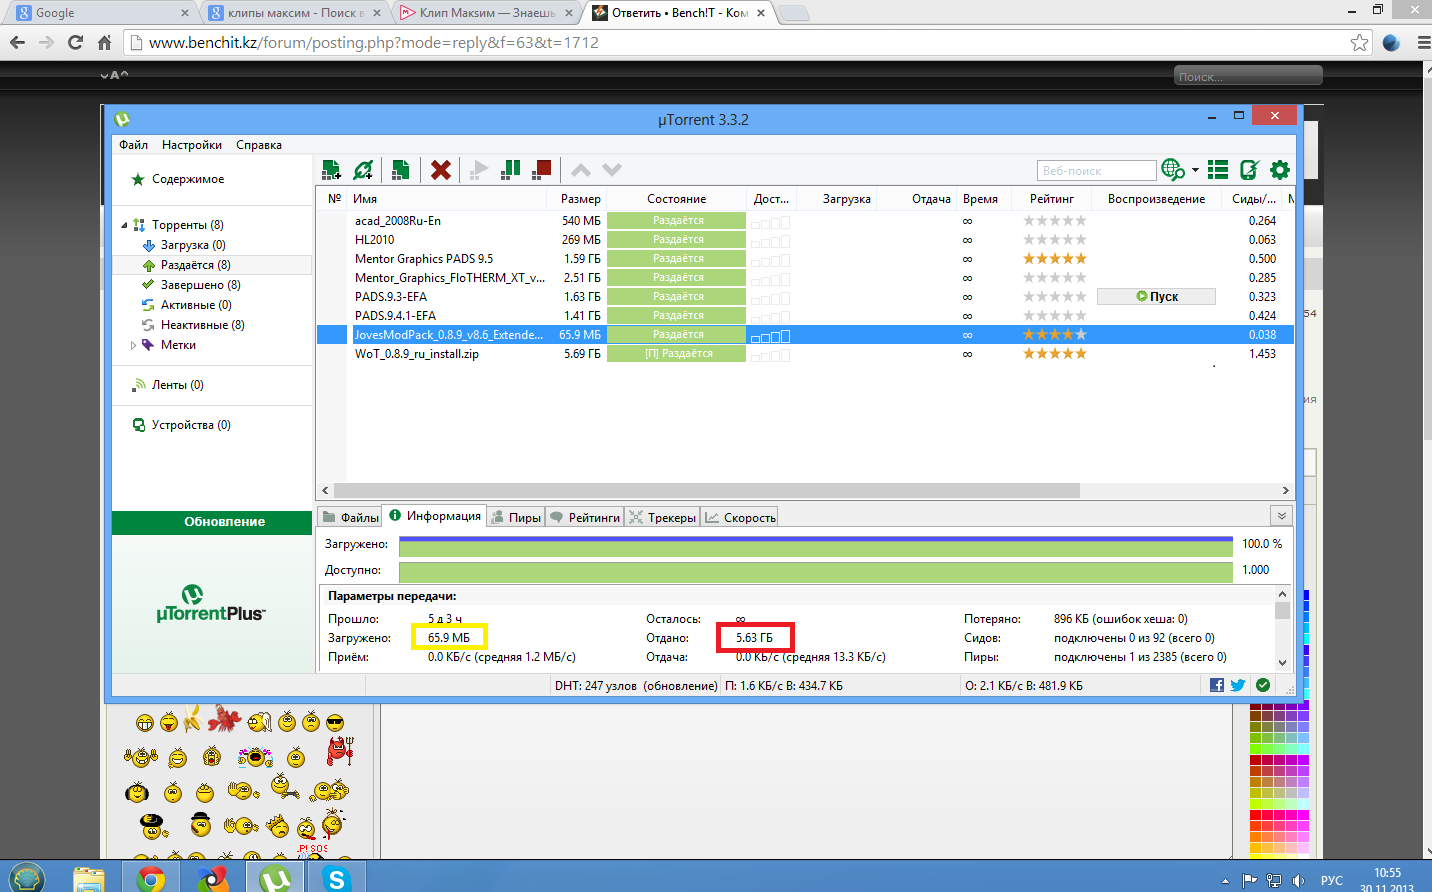
Task: Select Активные (0) category
Action: tap(196, 305)
